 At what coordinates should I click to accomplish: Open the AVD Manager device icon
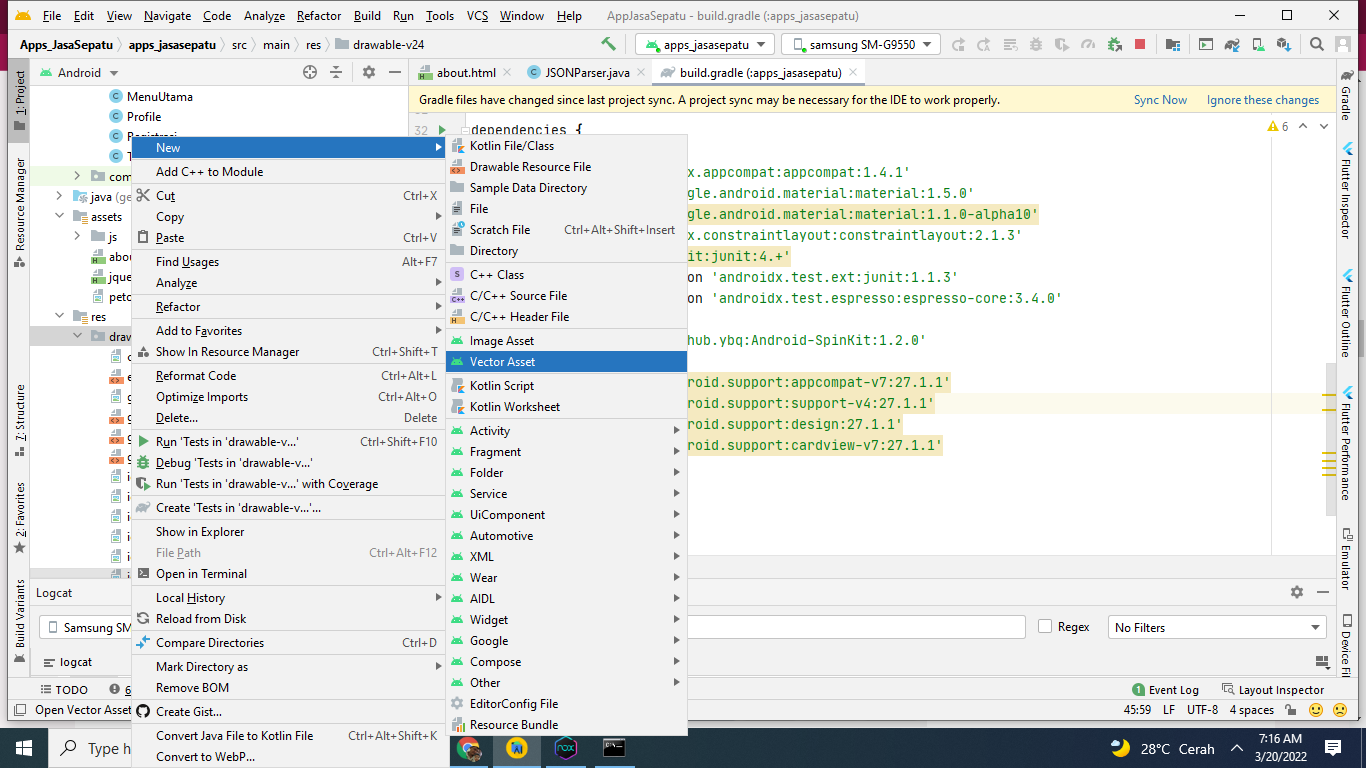pos(1259,44)
